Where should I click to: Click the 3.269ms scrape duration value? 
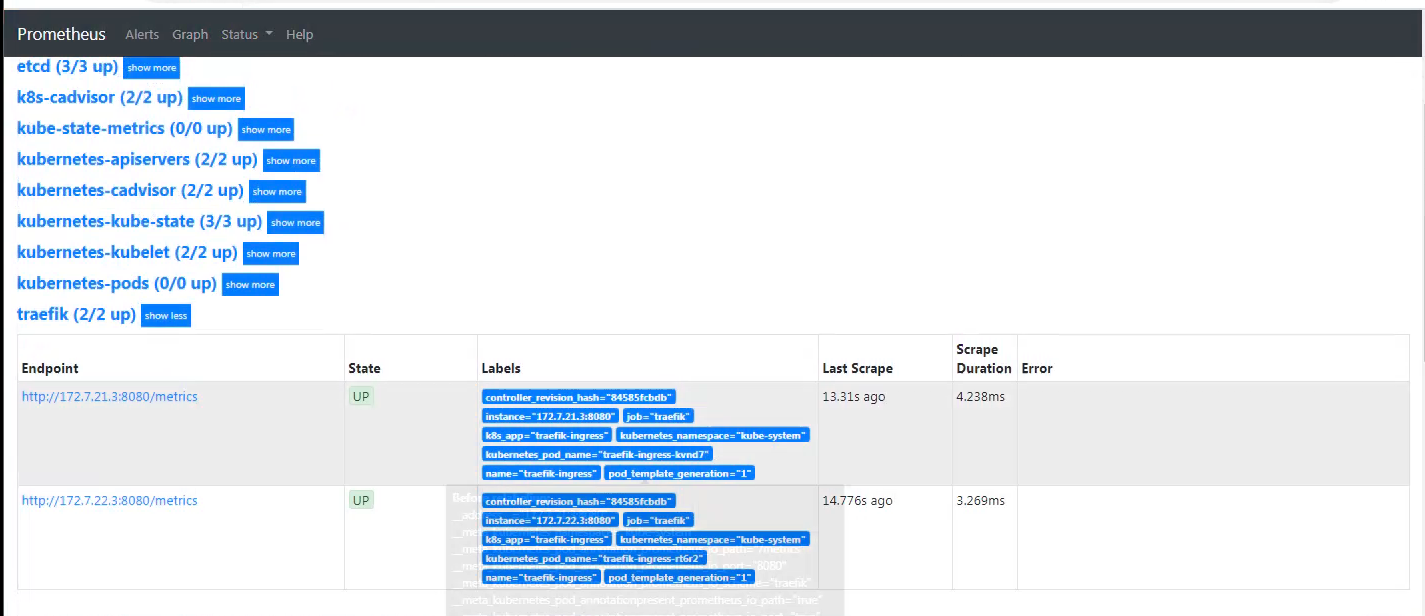coord(980,501)
